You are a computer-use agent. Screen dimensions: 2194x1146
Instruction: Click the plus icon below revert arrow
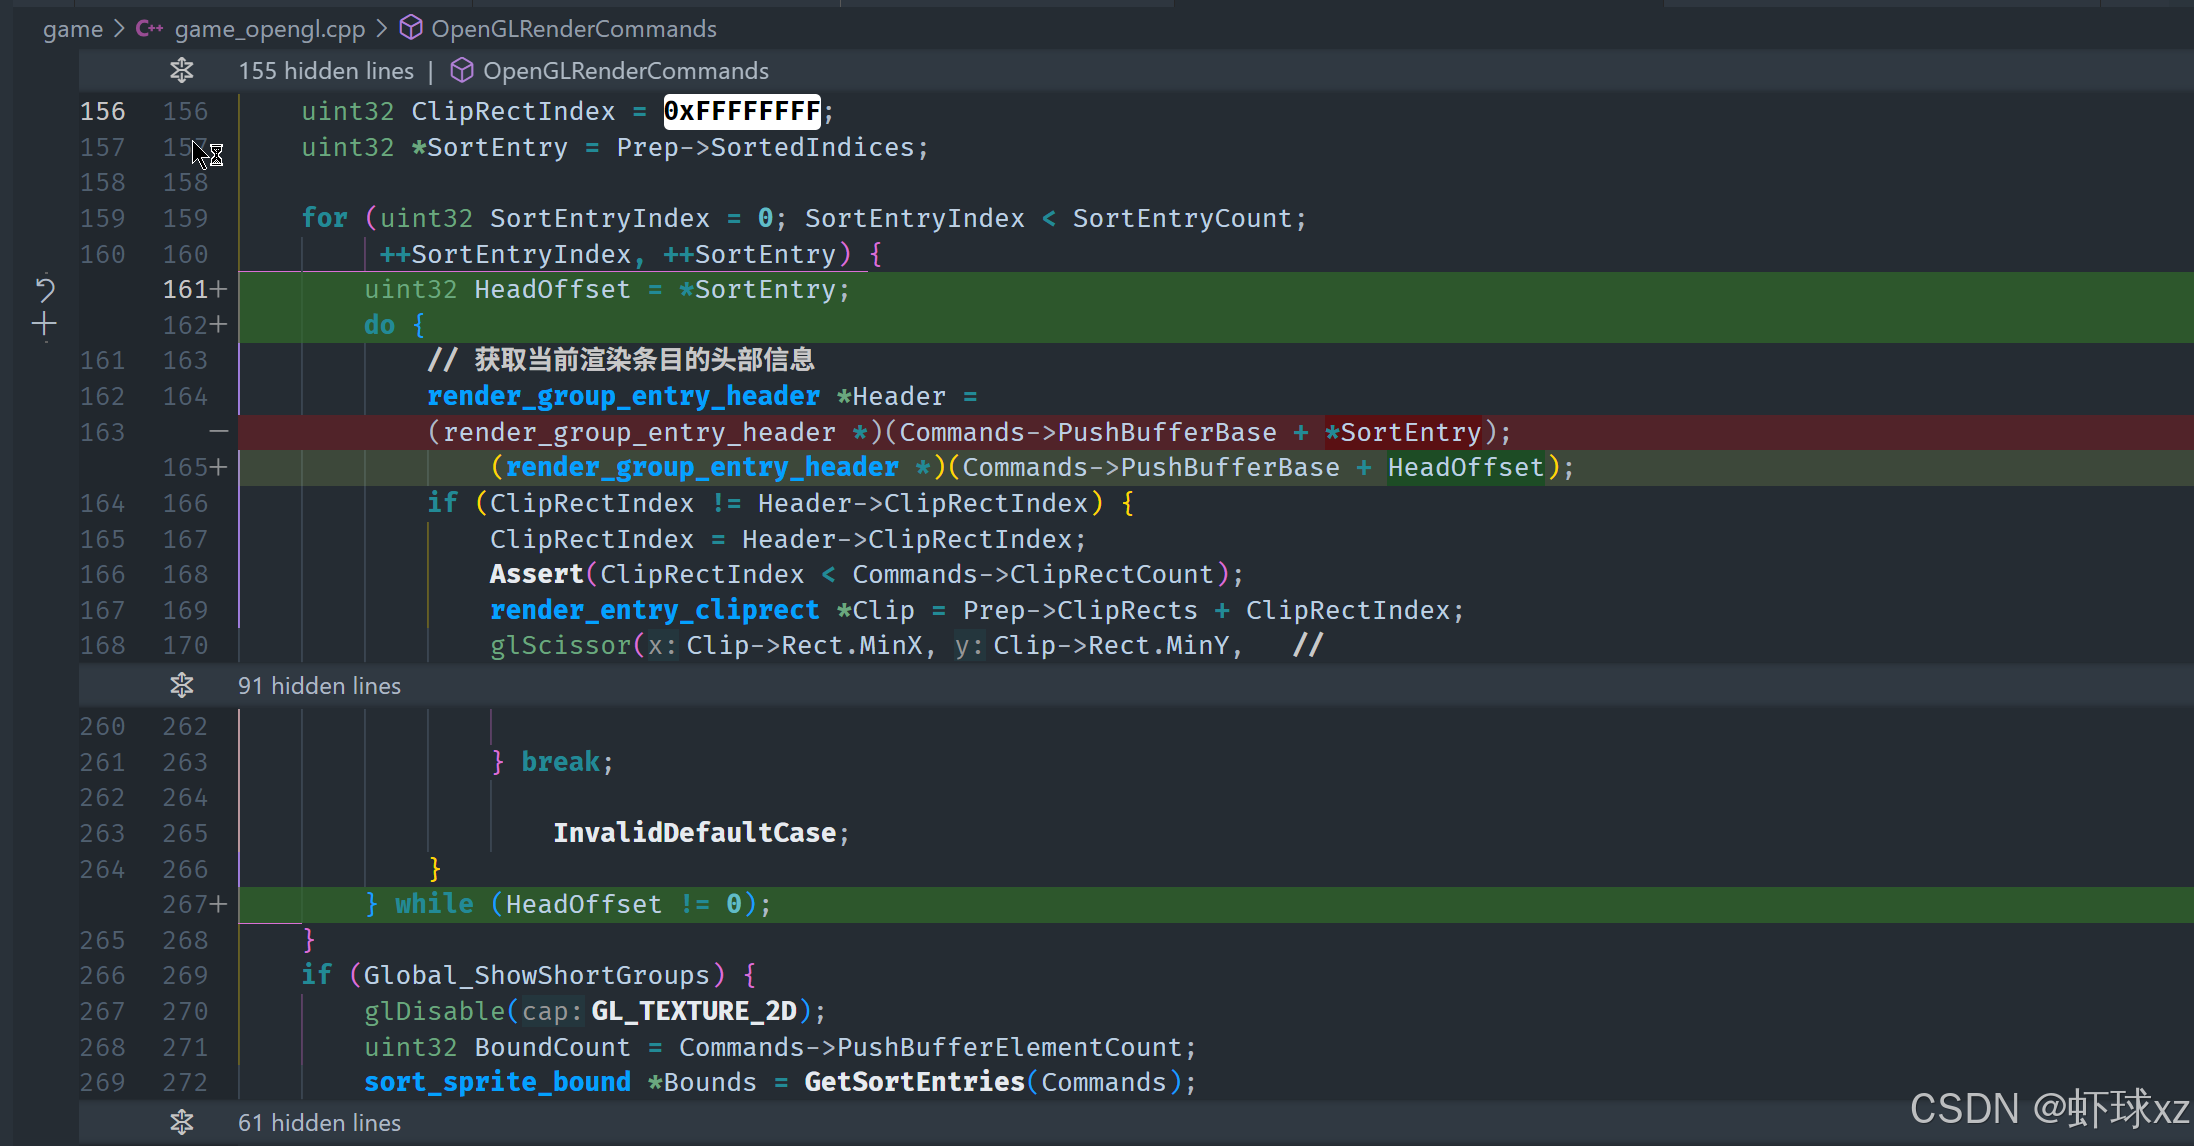click(x=44, y=324)
